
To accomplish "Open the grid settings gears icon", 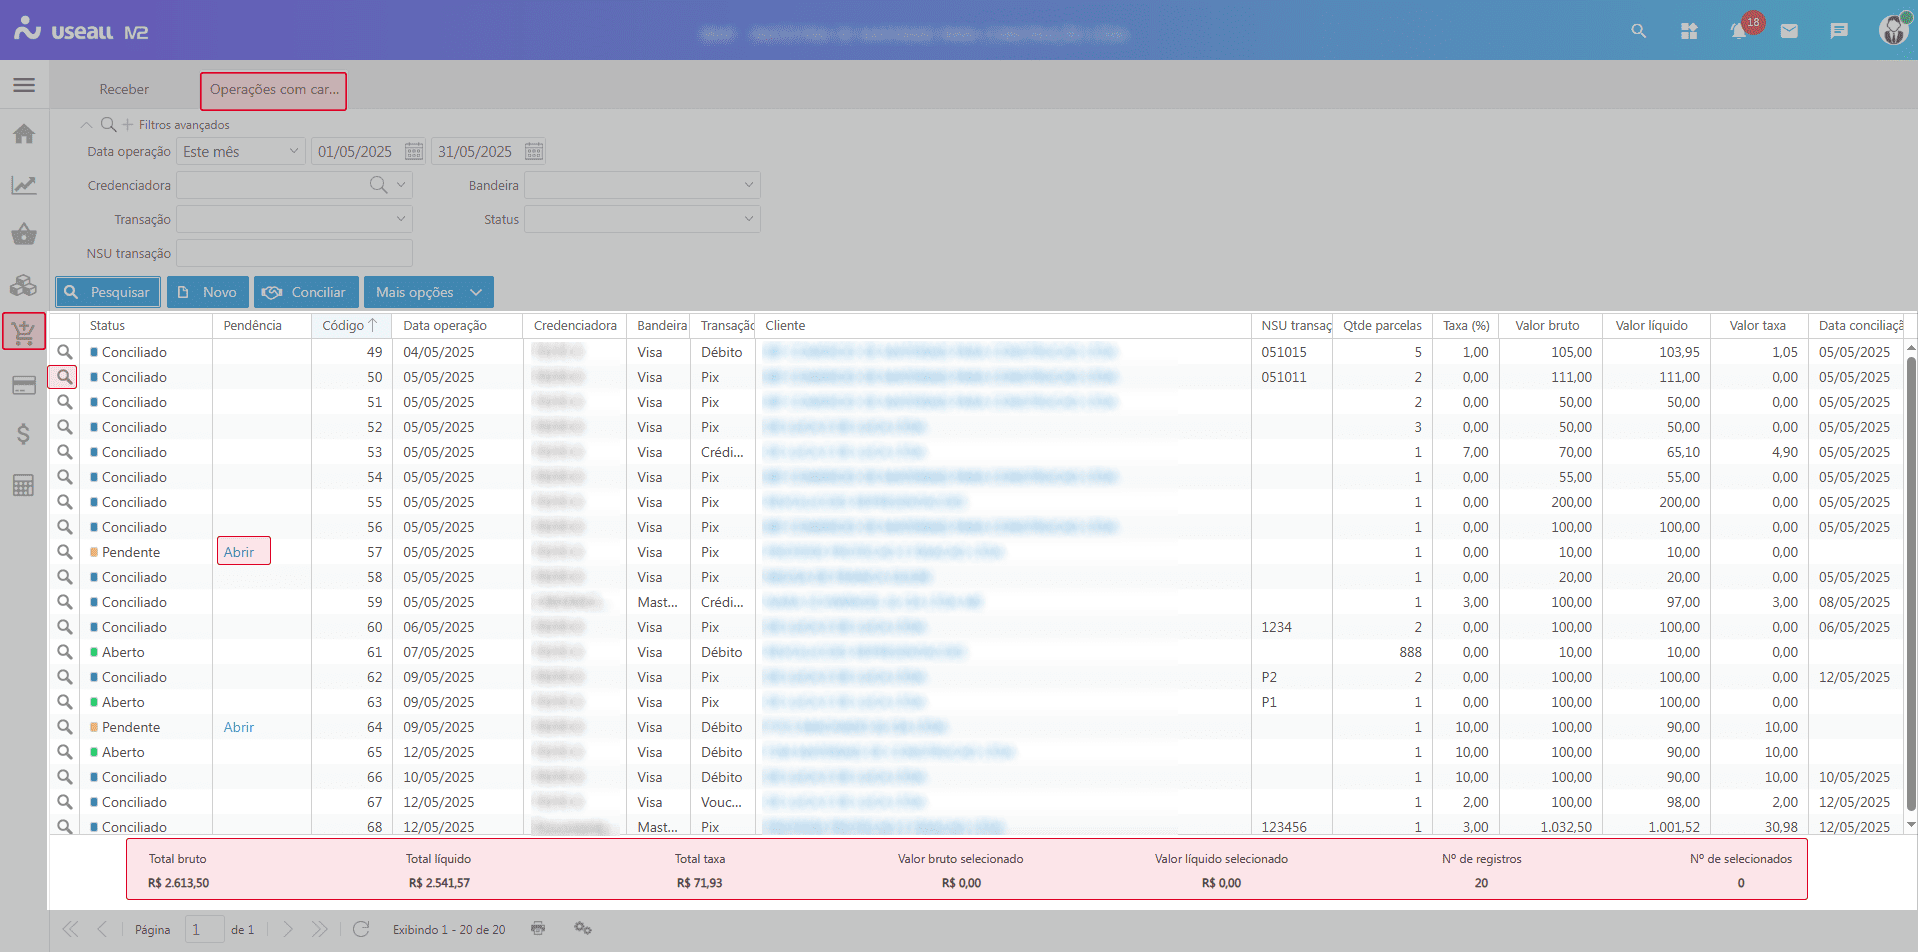I will 583,929.
